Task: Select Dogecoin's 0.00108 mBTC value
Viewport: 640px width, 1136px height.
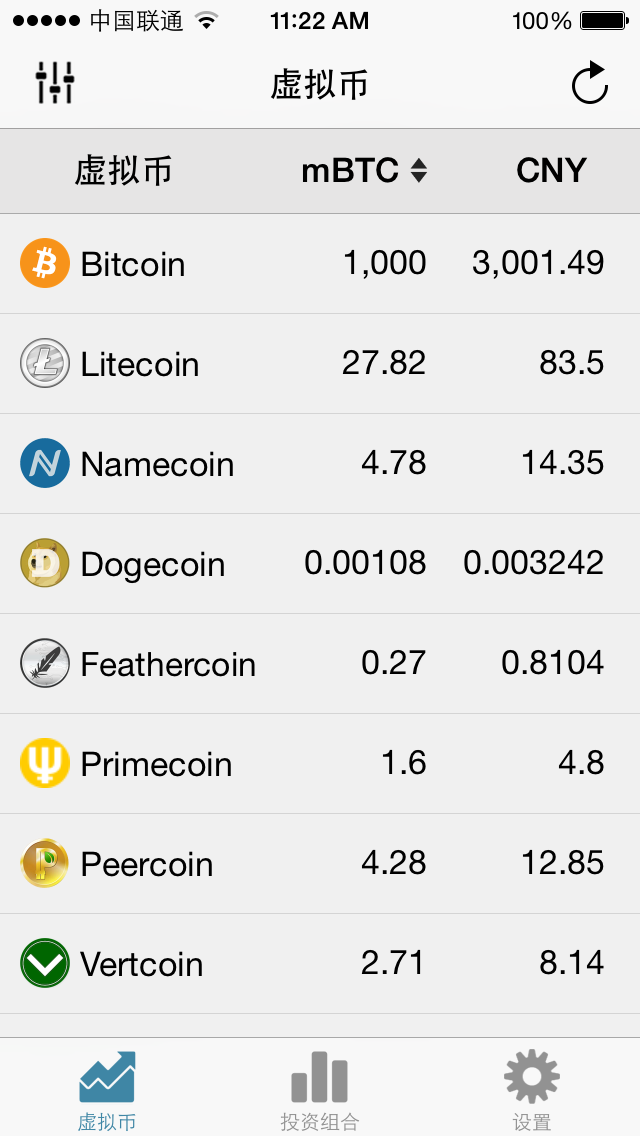Action: tap(365, 563)
